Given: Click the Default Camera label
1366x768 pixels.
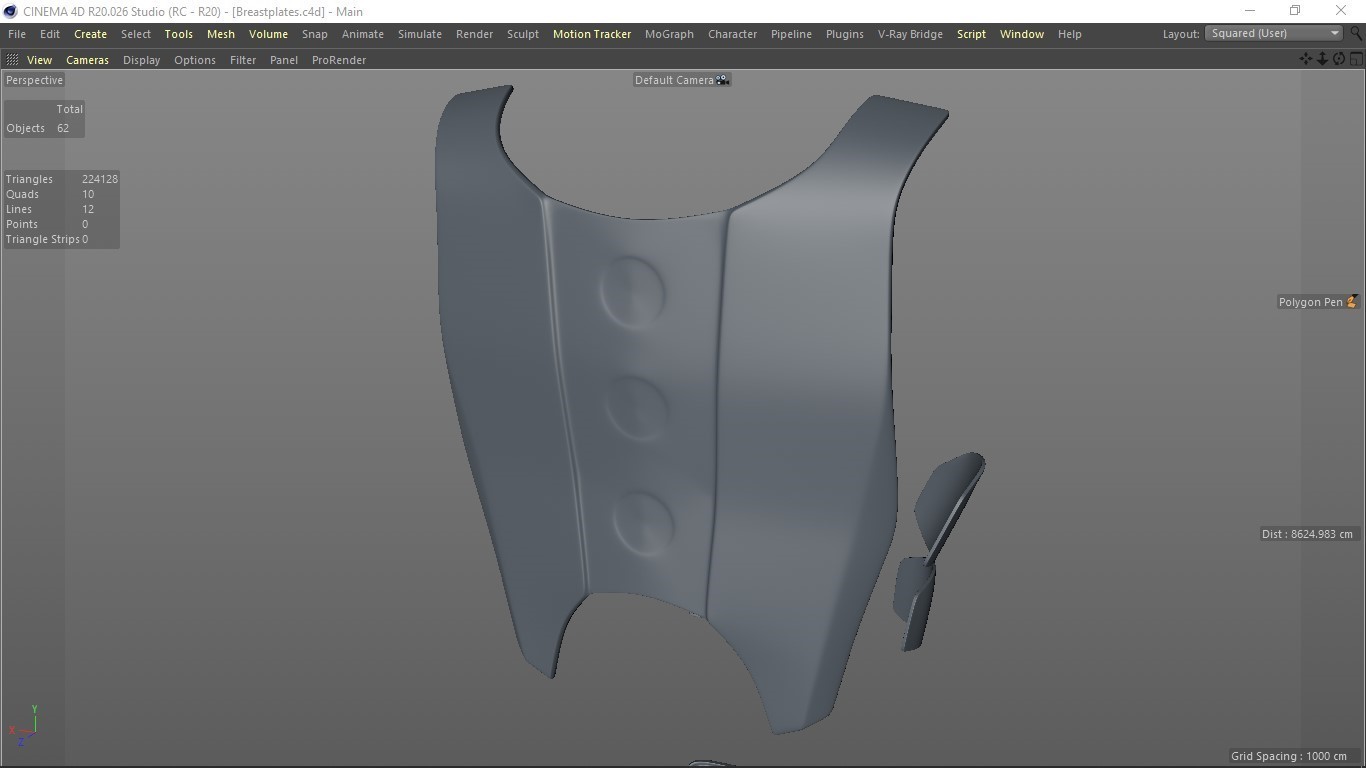Looking at the screenshot, I should [674, 80].
